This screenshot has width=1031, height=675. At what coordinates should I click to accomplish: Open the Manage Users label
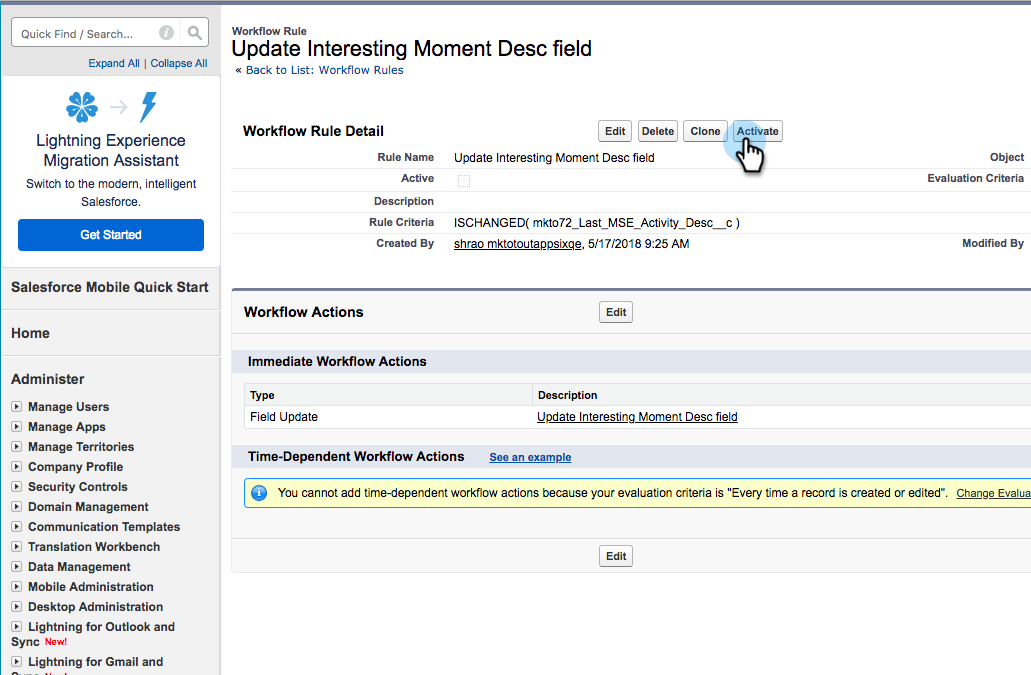68,407
